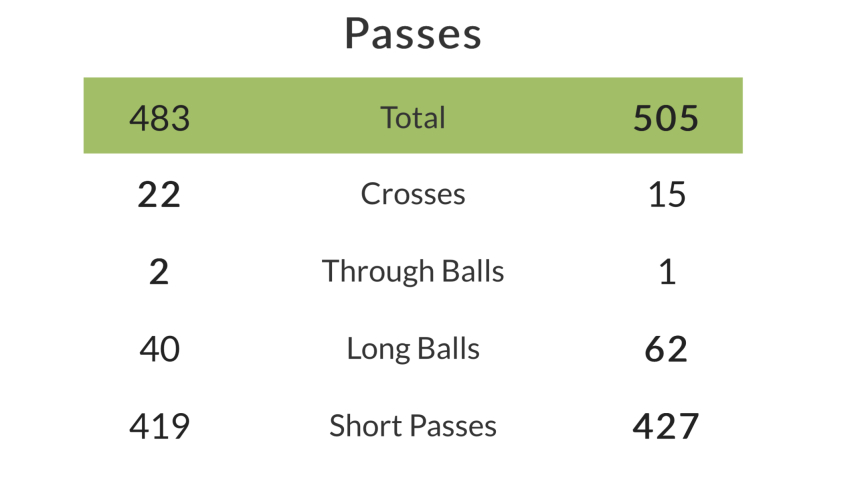Click the bold 505 total passes value
Screen dimensions: 866x500
coord(666,118)
